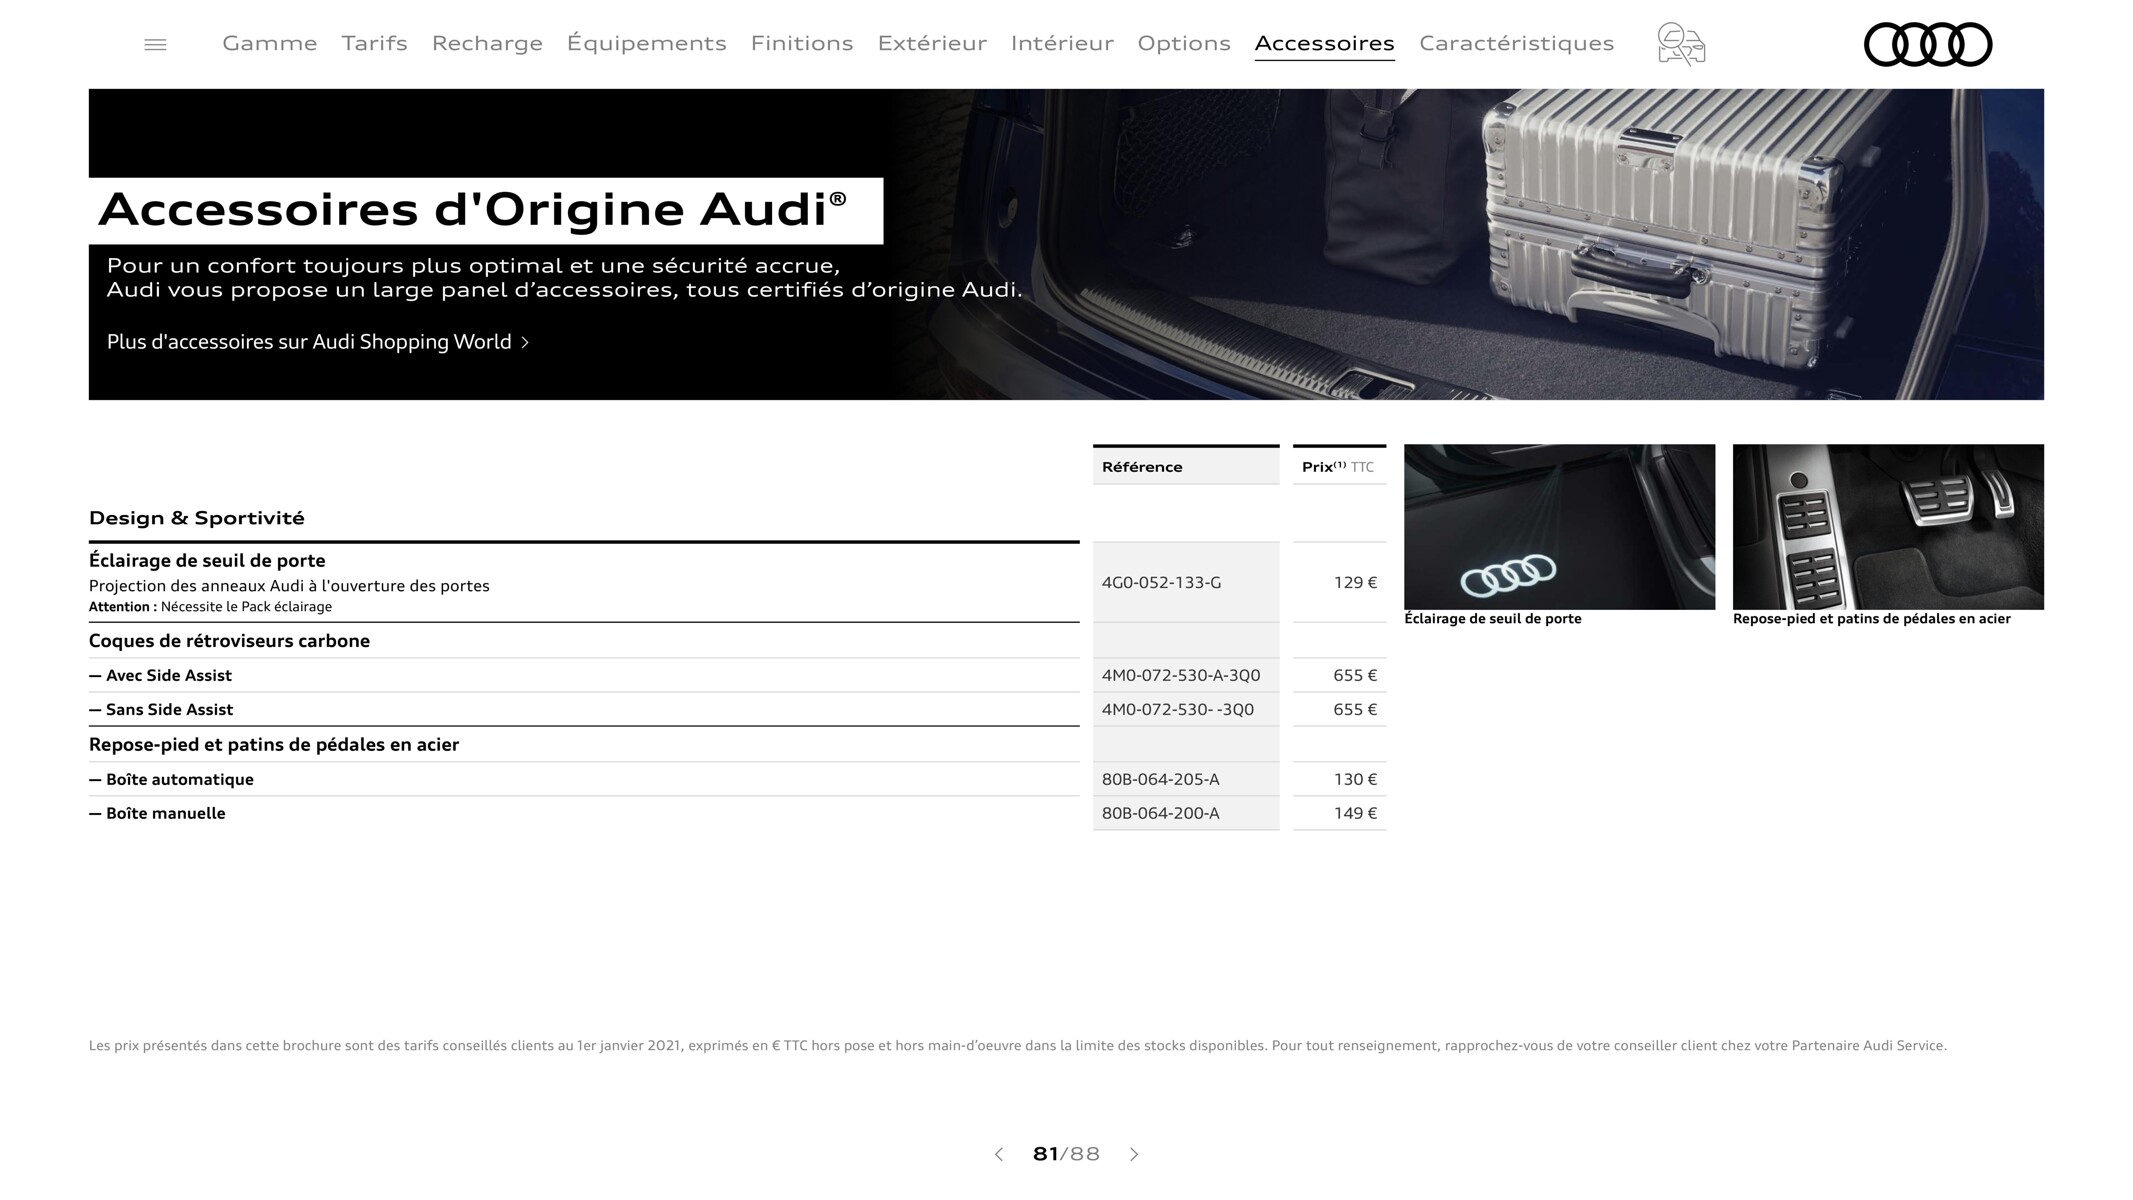Open the Caractéristiques tab

click(1517, 43)
